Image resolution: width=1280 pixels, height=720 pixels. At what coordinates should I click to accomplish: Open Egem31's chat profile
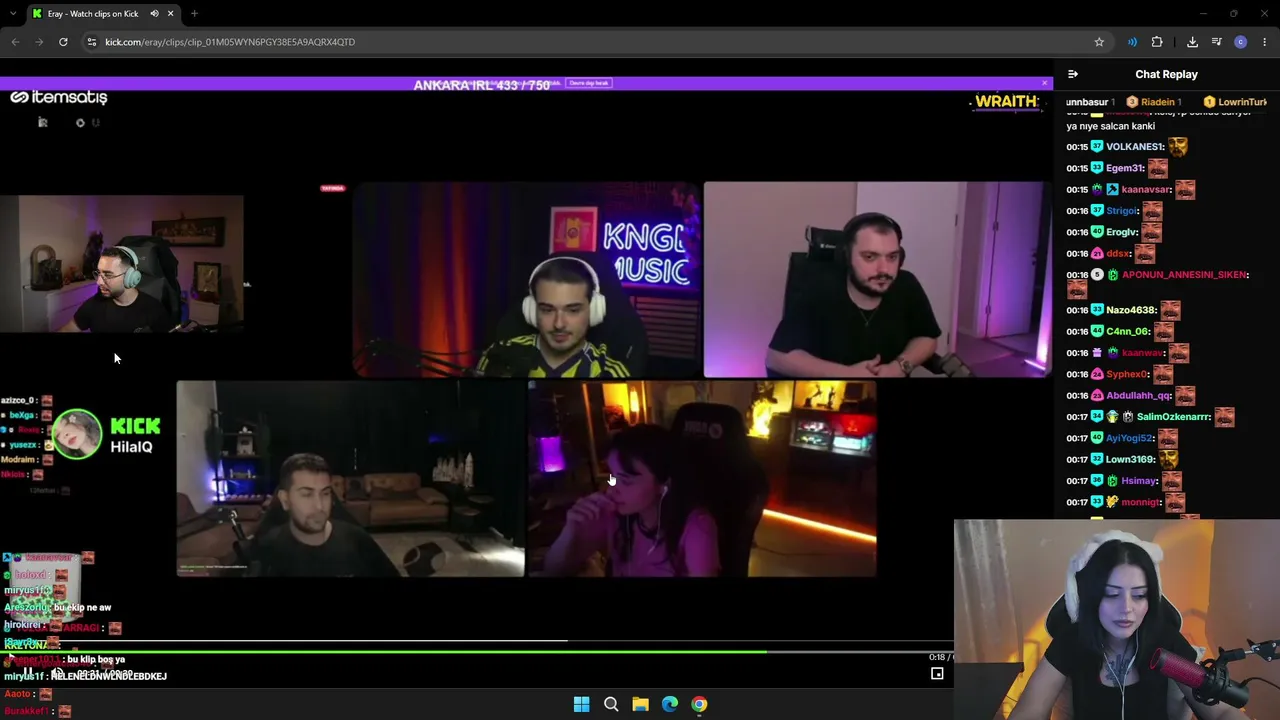coord(1125,168)
